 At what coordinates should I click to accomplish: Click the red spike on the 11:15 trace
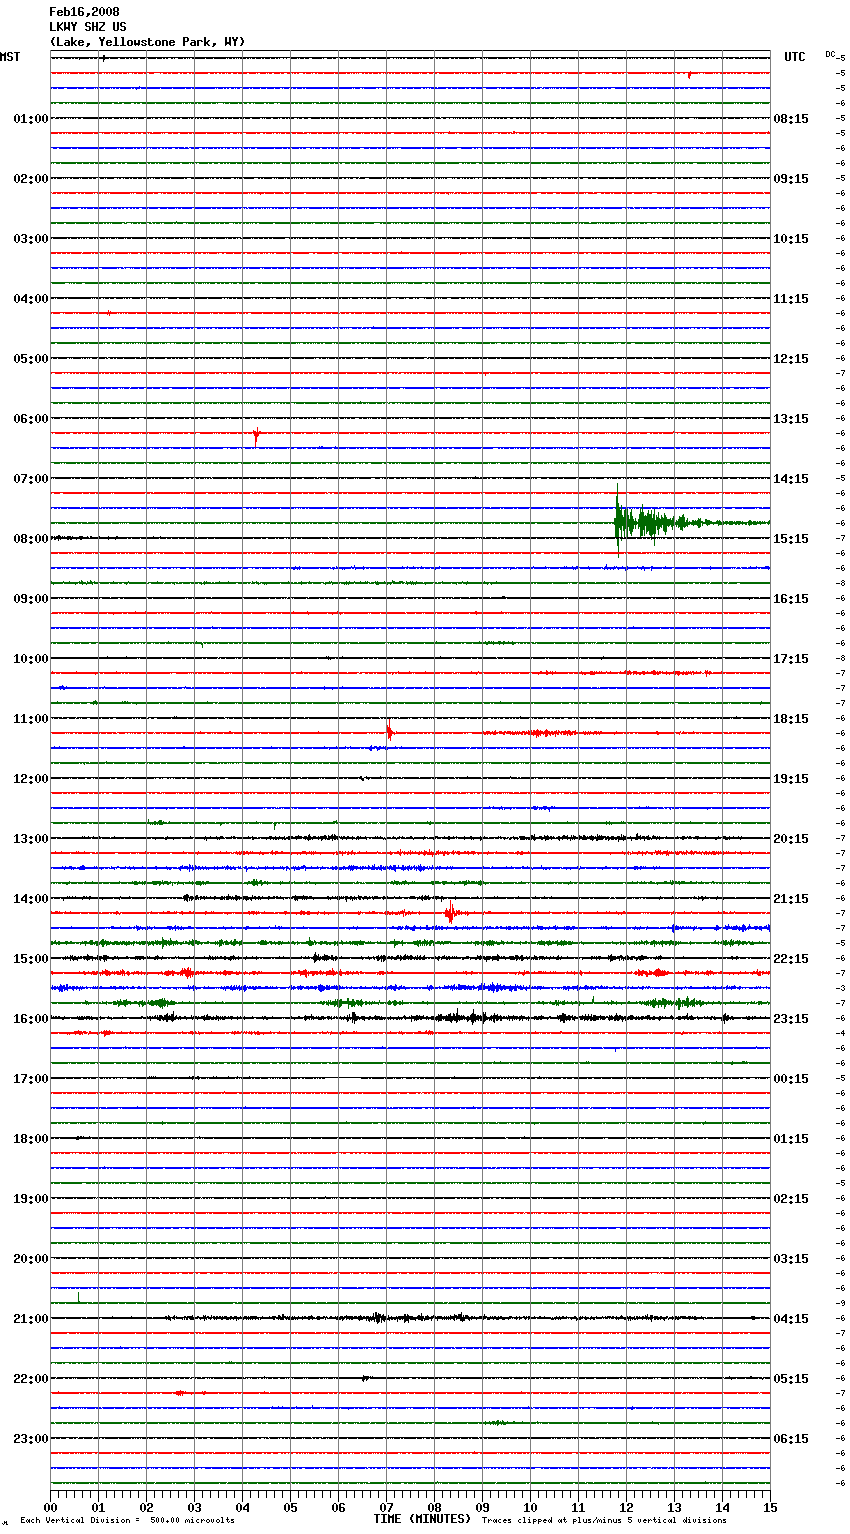pos(389,732)
